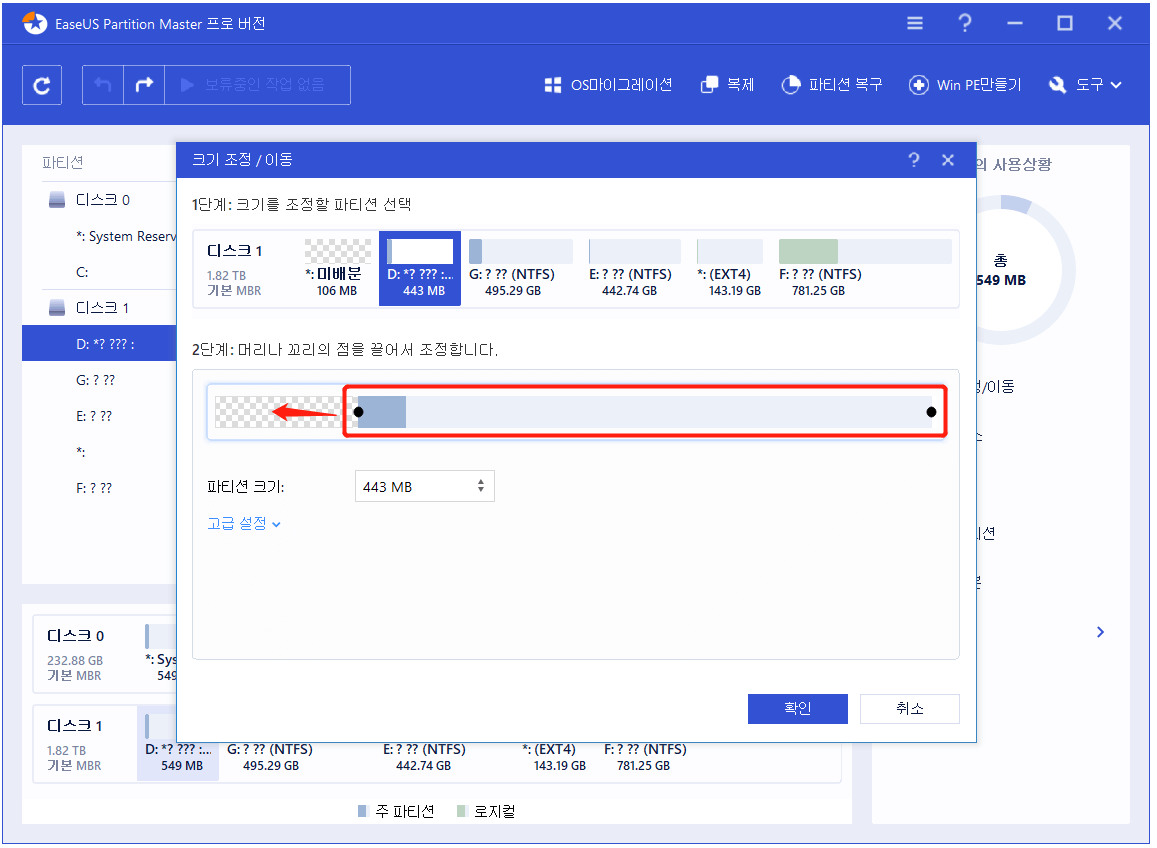Click the 취소 cancel button
1157x848 pixels.
tap(910, 709)
